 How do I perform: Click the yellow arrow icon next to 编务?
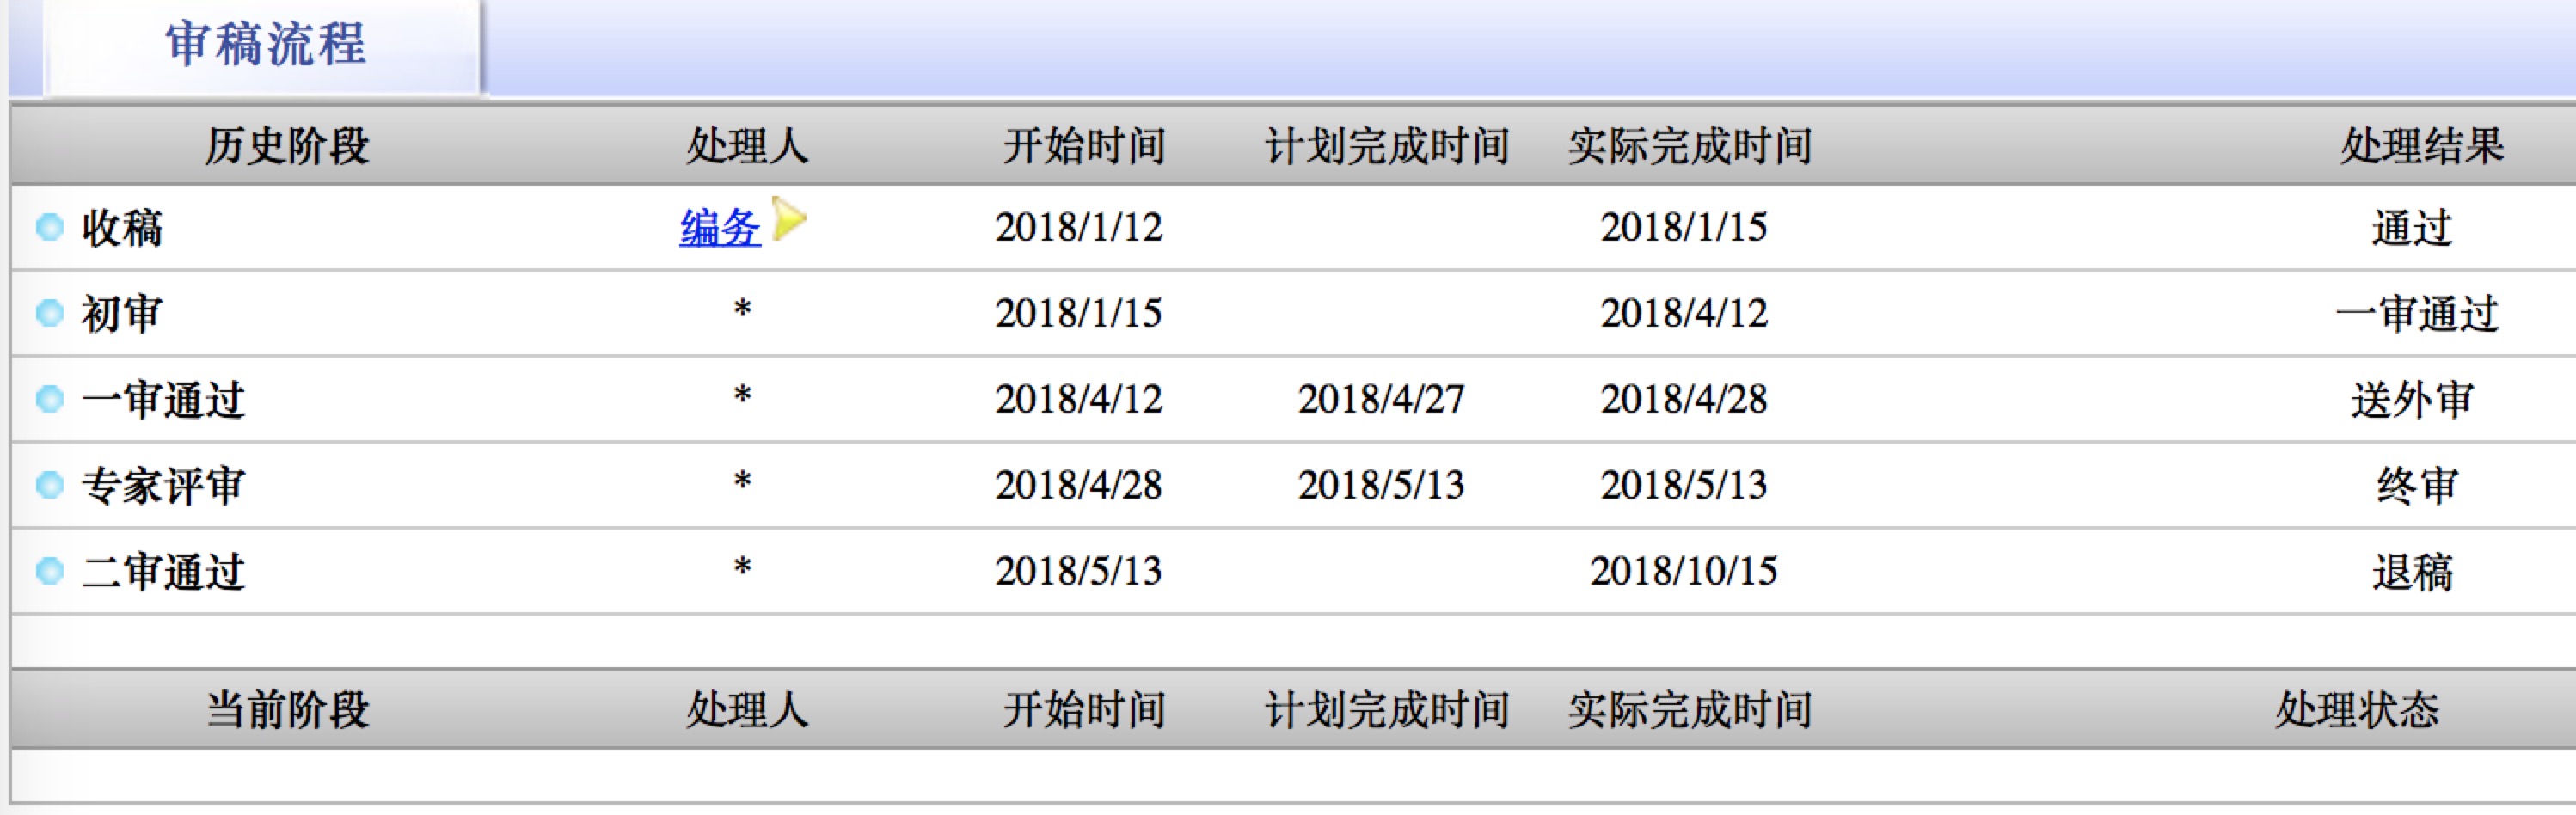pyautogui.click(x=788, y=220)
